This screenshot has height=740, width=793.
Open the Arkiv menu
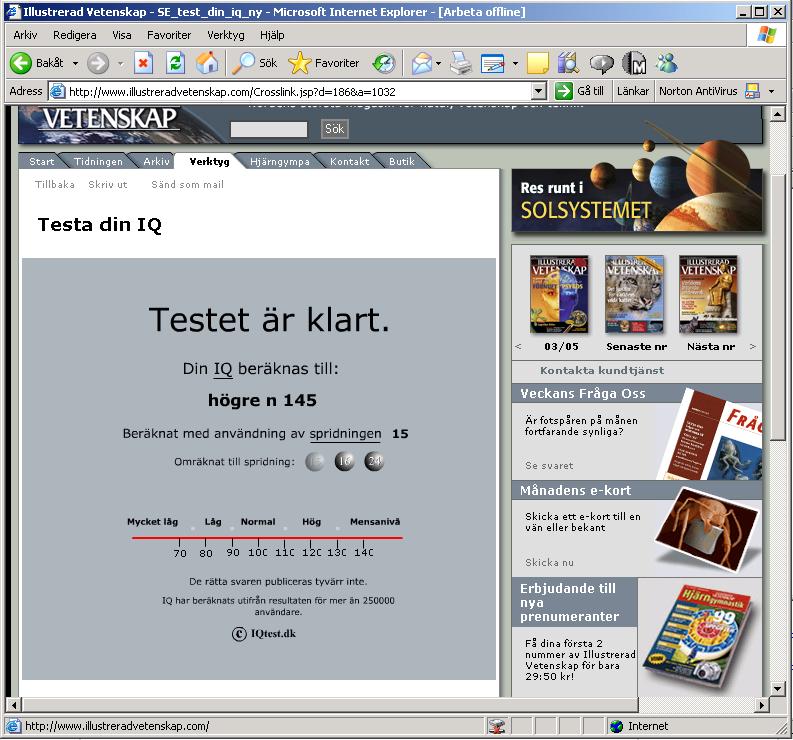coord(25,35)
